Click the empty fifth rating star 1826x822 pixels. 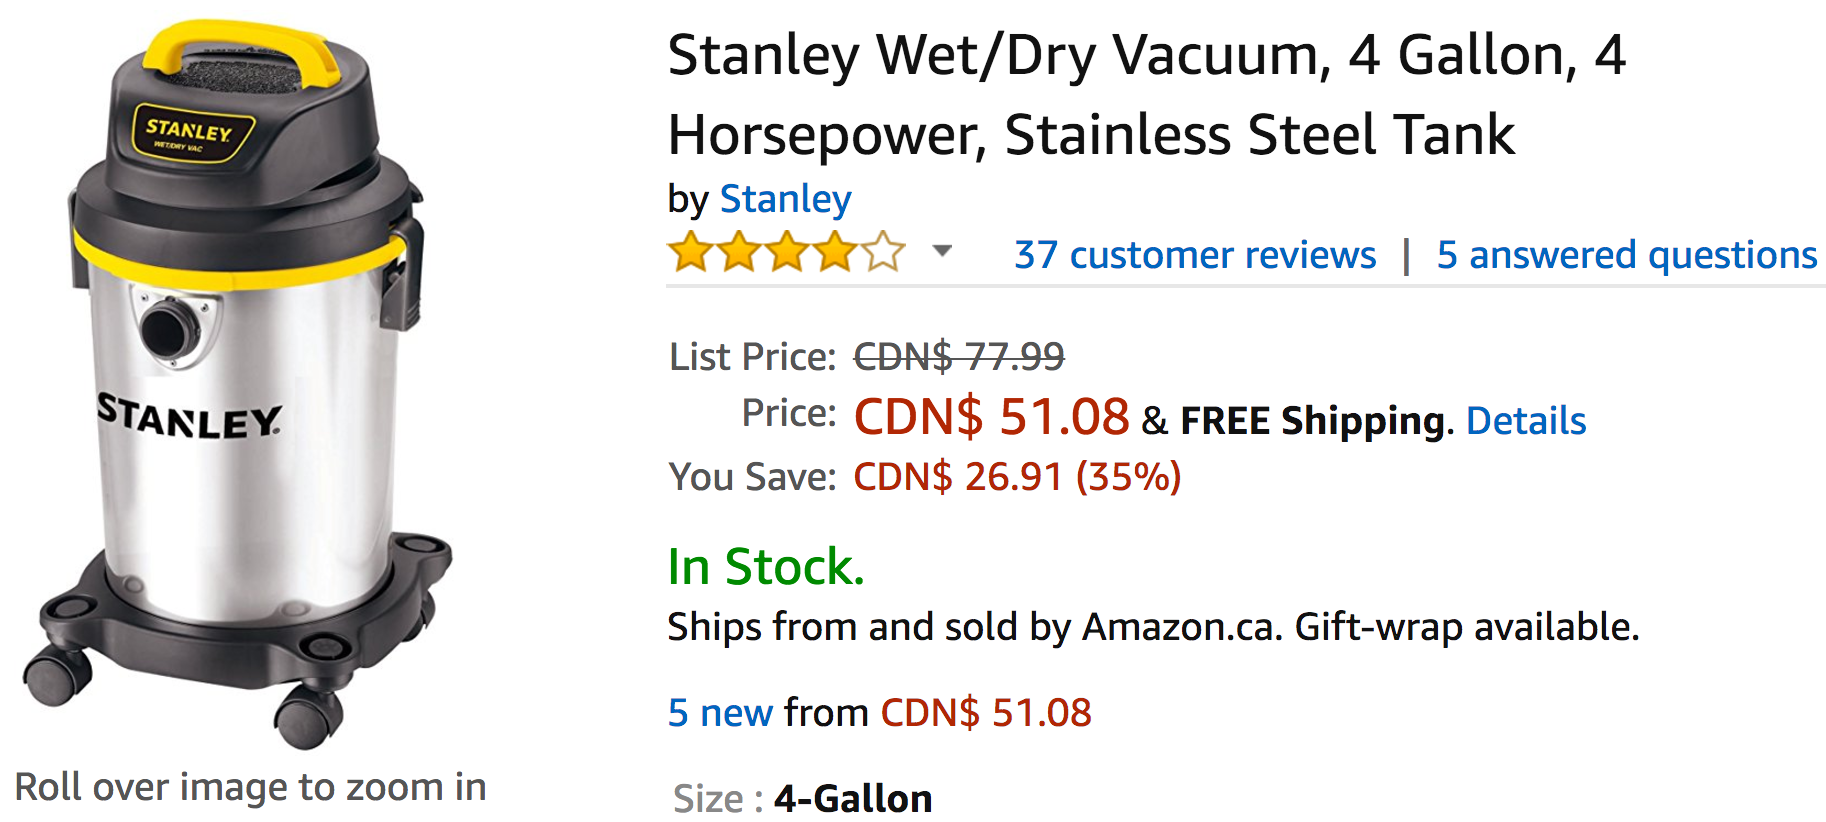(x=883, y=252)
